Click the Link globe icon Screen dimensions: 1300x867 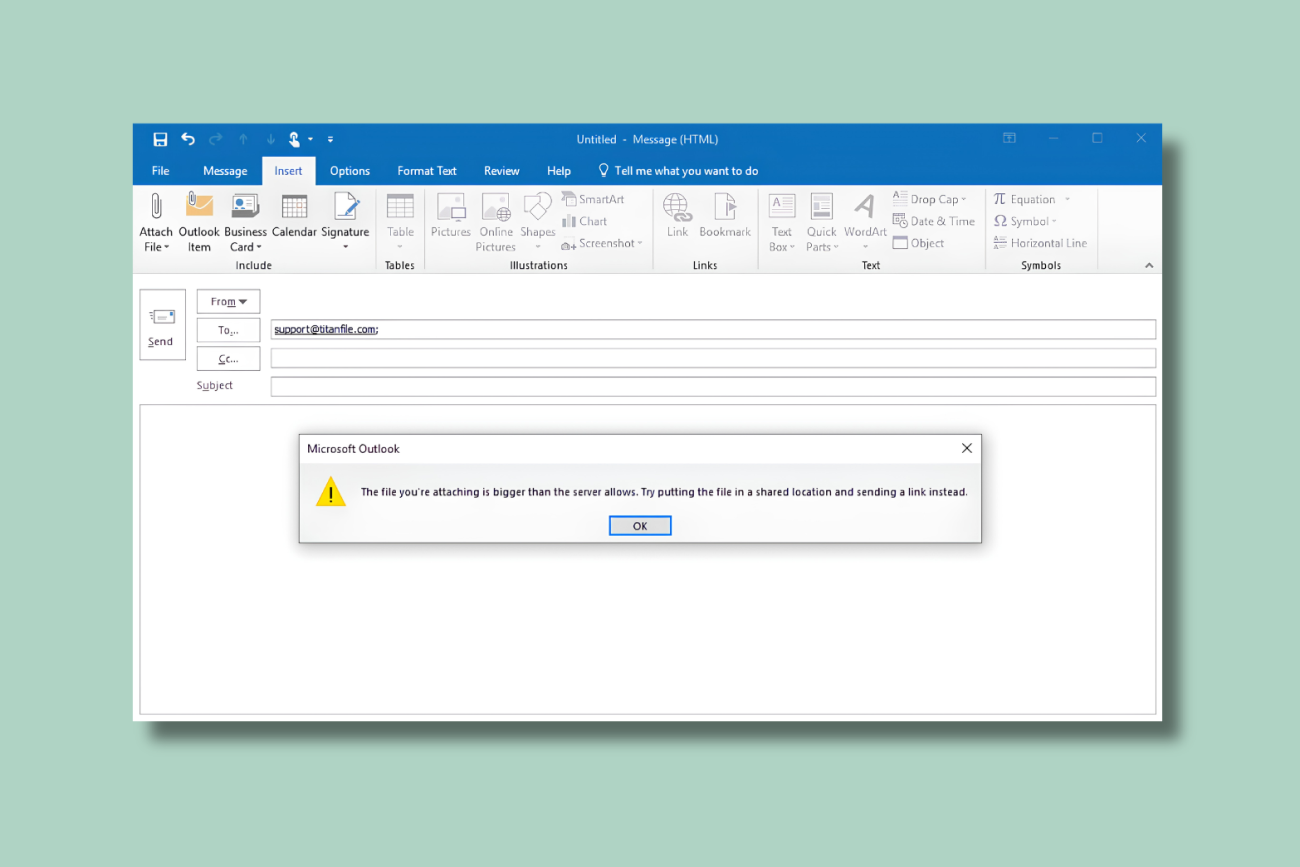pyautogui.click(x=677, y=206)
